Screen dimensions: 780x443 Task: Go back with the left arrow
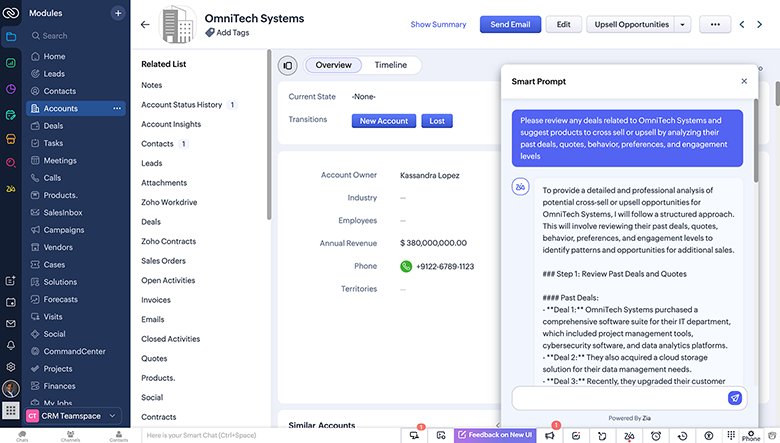click(x=145, y=24)
